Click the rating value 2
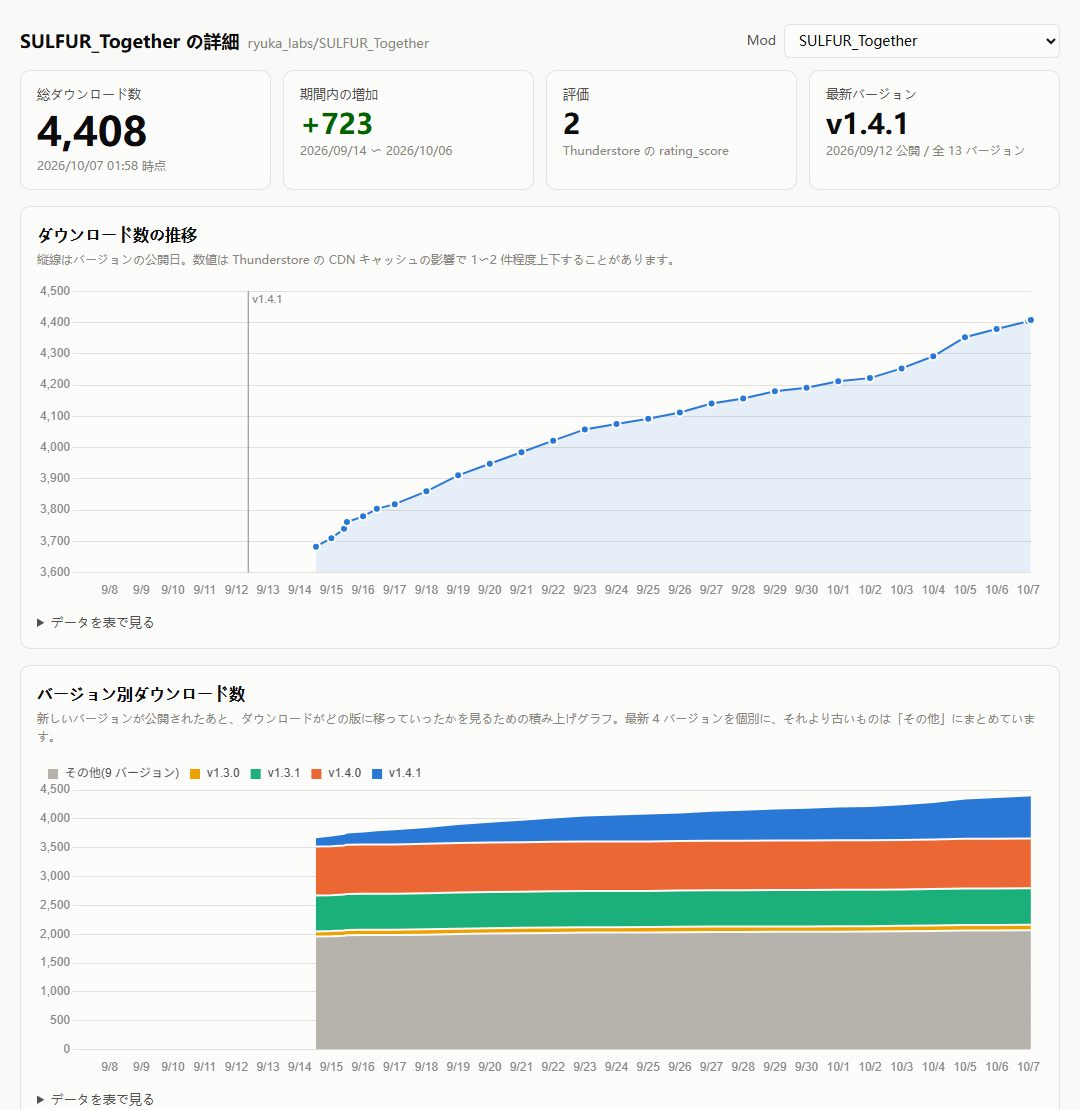This screenshot has height=1110, width=1080. coord(571,124)
